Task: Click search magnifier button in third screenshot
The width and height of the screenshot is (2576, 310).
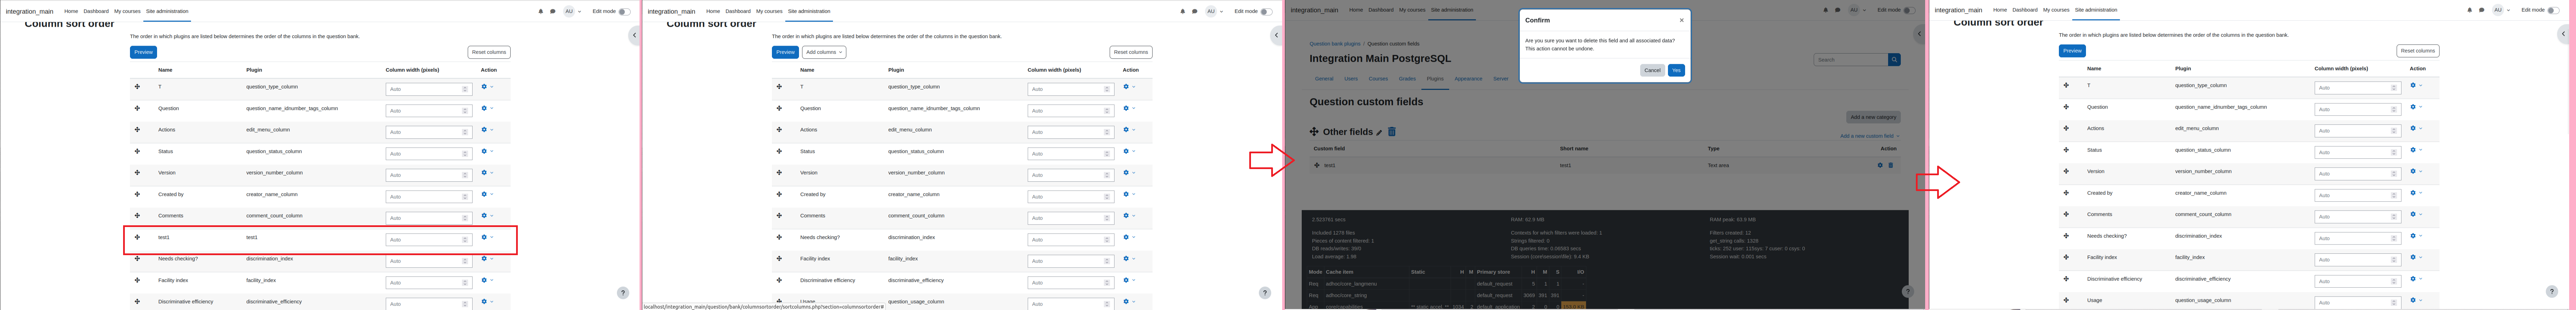Action: [x=1894, y=60]
